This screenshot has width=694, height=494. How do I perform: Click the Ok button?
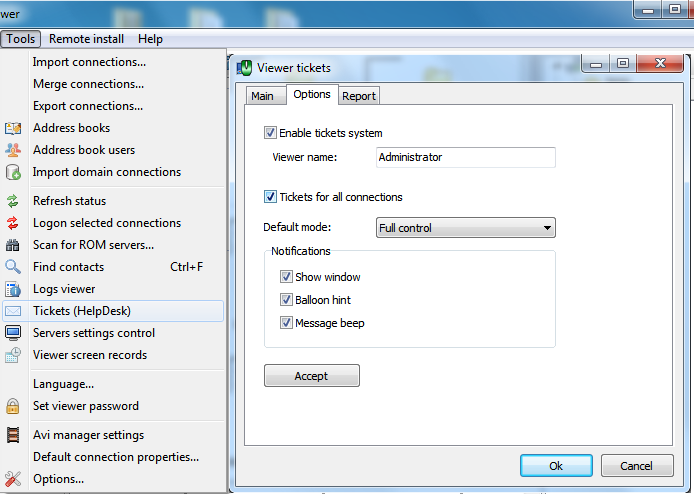556,466
